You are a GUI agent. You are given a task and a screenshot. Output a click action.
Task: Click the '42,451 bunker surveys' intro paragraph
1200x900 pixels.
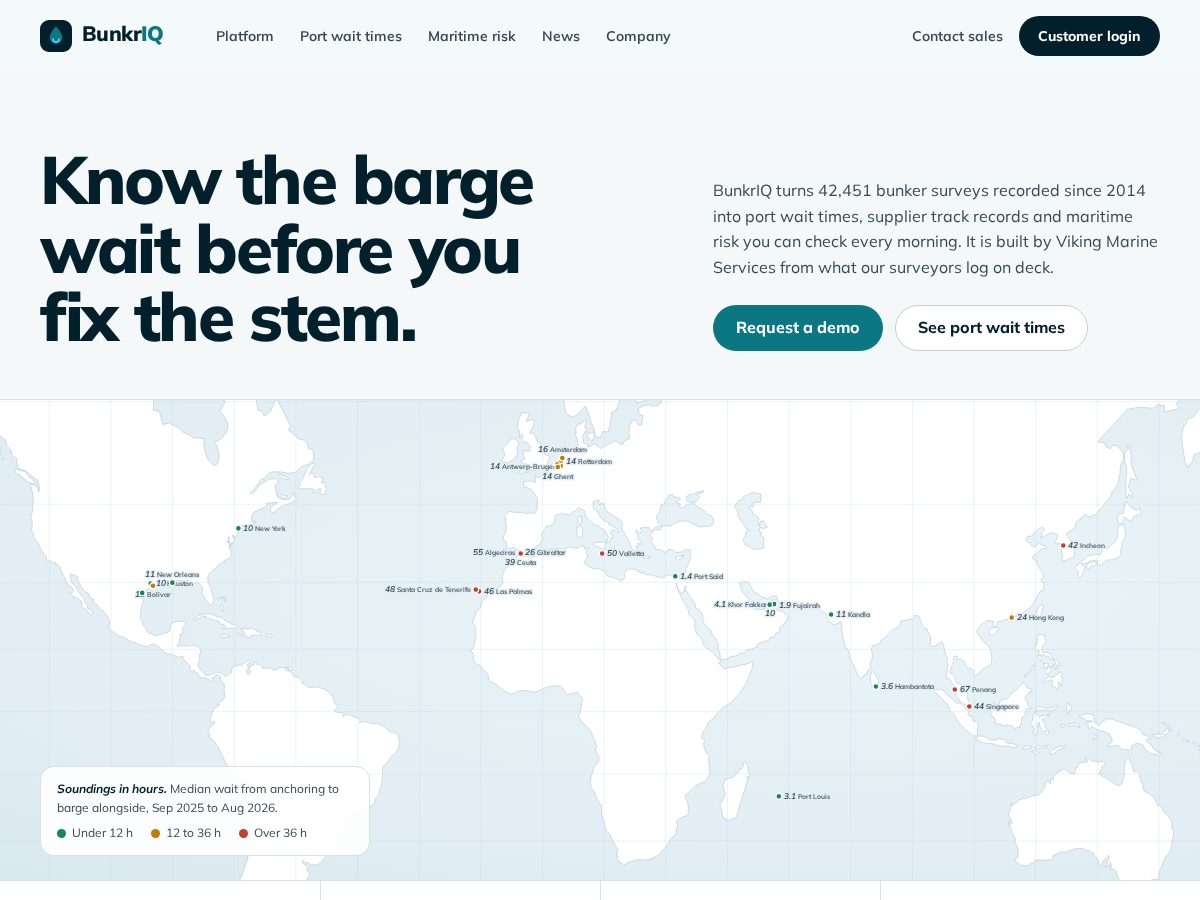935,229
